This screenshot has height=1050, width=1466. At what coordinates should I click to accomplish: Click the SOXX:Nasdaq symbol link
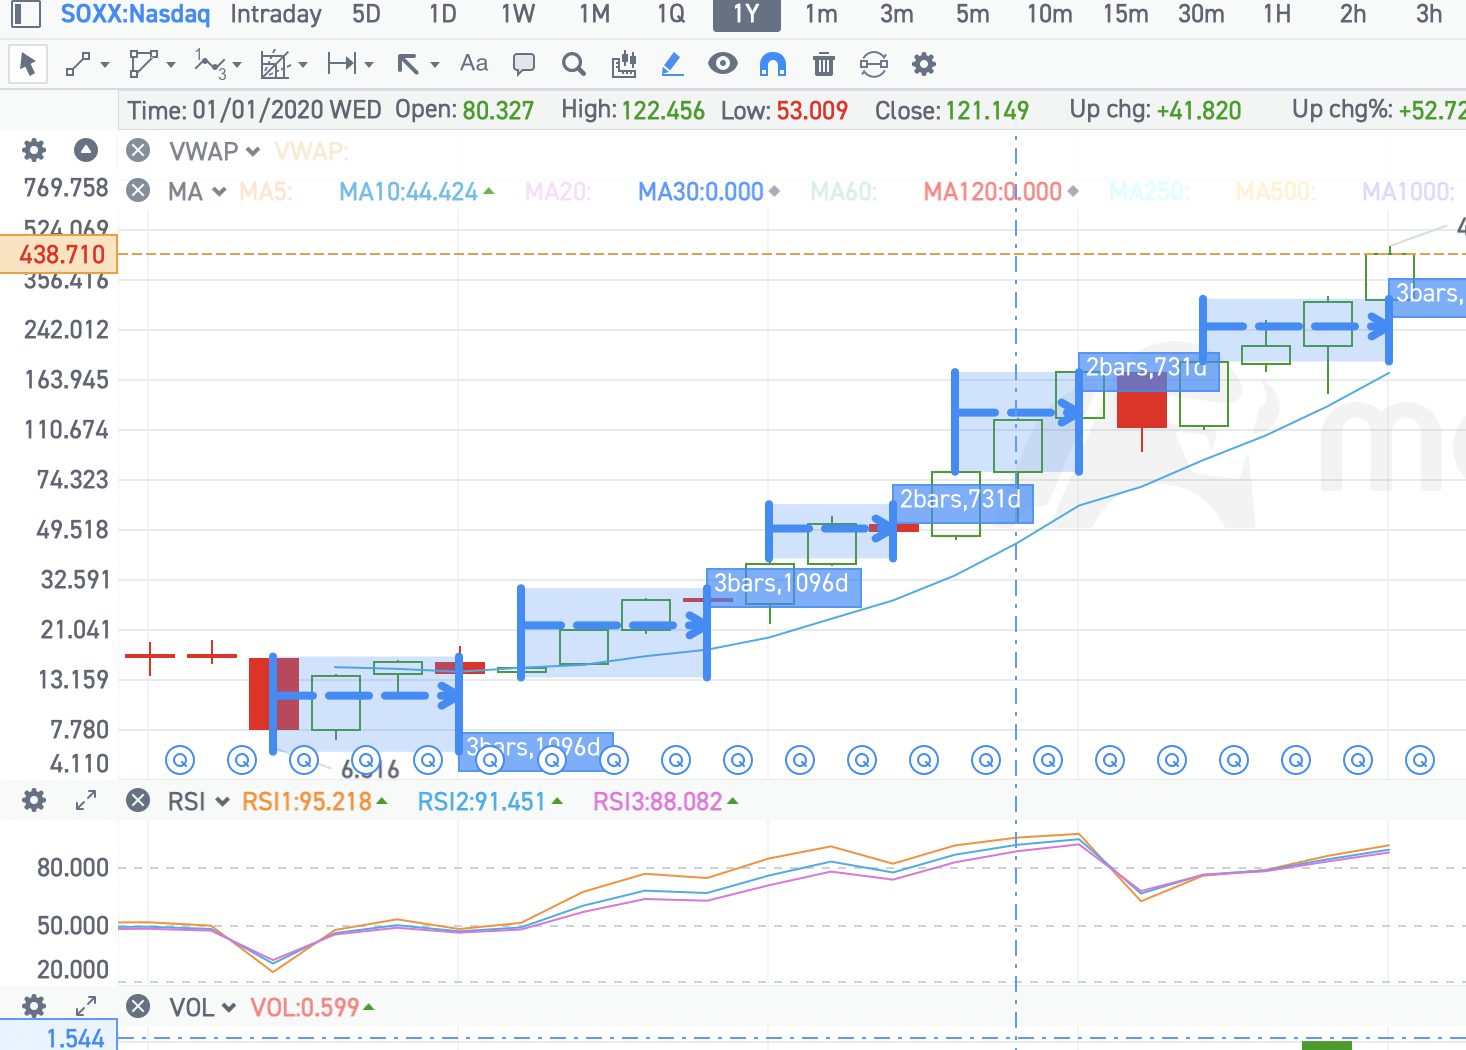pyautogui.click(x=136, y=15)
